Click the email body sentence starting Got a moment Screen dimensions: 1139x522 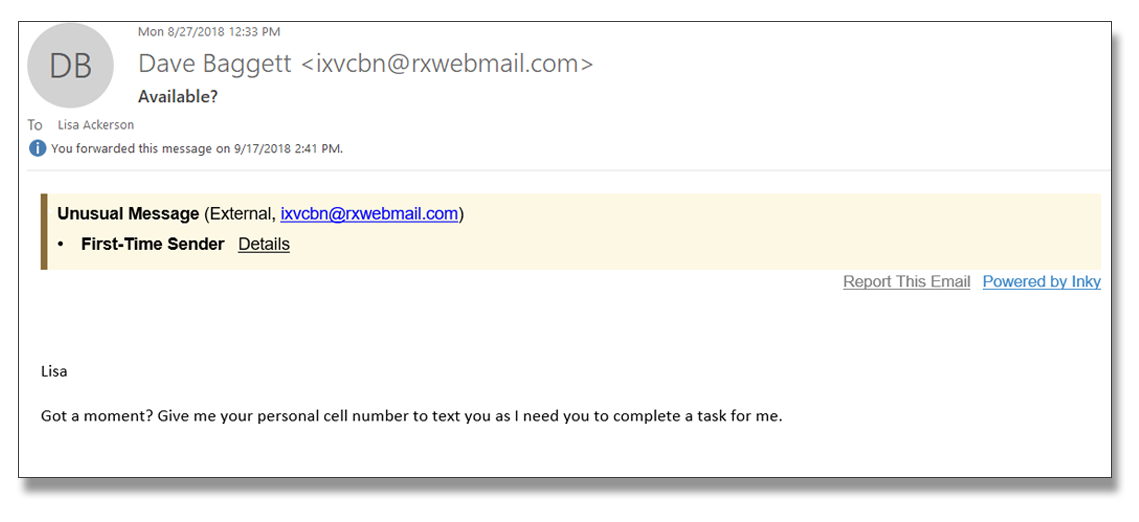pyautogui.click(x=412, y=418)
